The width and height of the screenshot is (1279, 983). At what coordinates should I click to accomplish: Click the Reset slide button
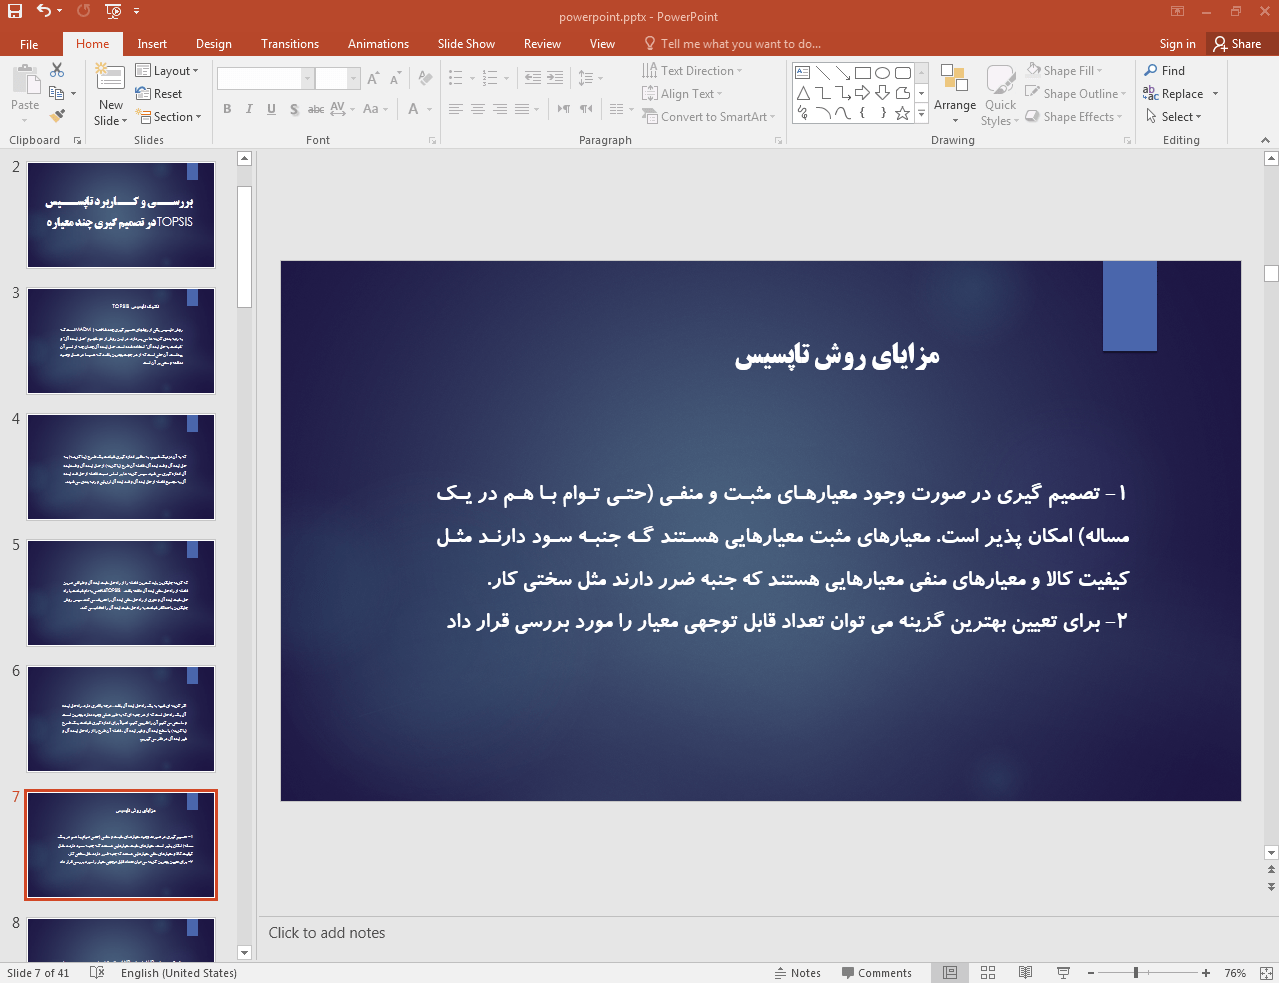pyautogui.click(x=160, y=94)
